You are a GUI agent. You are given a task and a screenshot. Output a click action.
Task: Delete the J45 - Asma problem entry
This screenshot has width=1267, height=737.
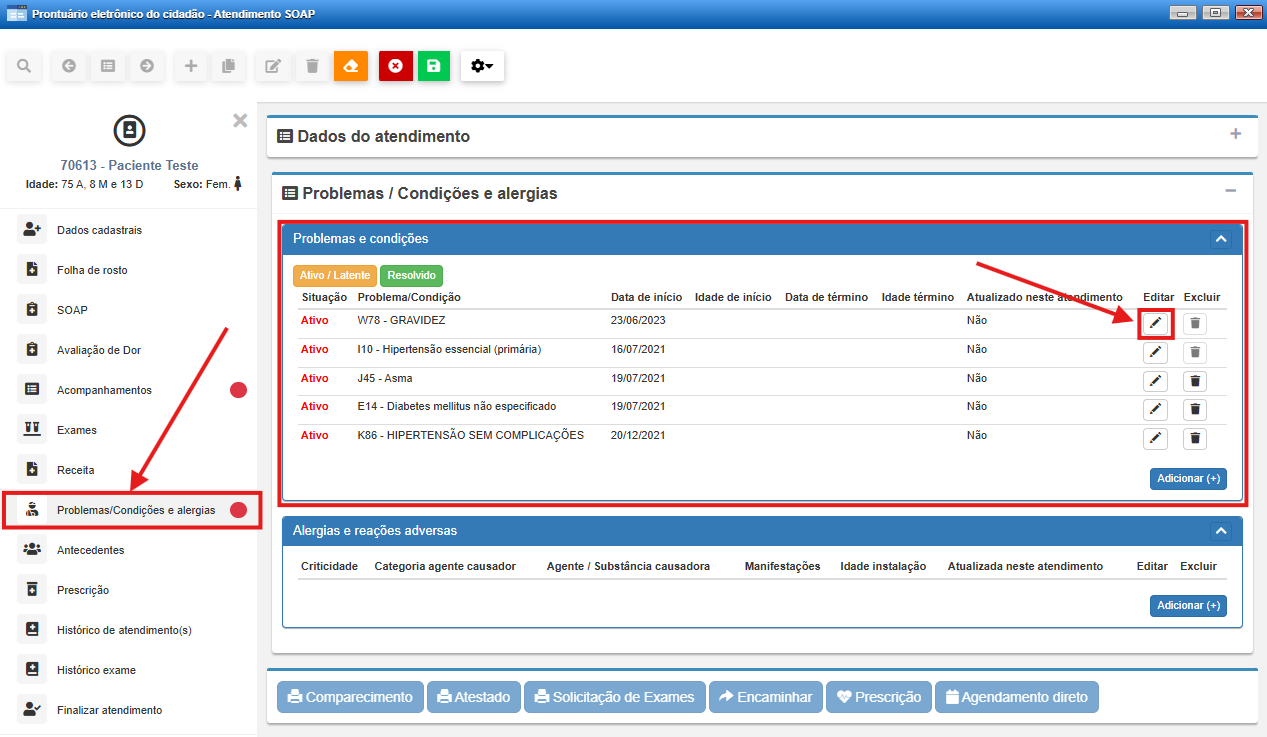point(1195,381)
